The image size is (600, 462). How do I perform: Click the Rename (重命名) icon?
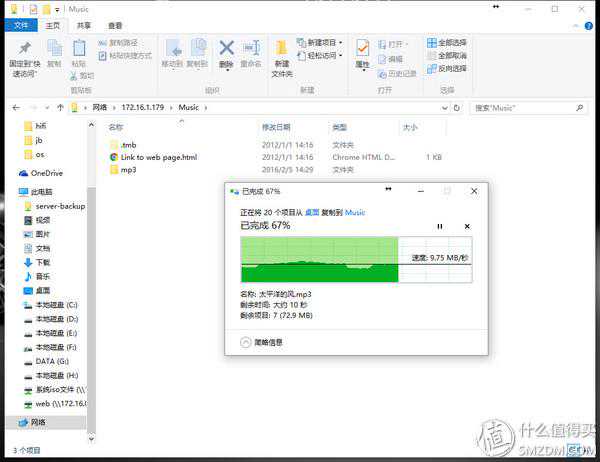point(251,52)
